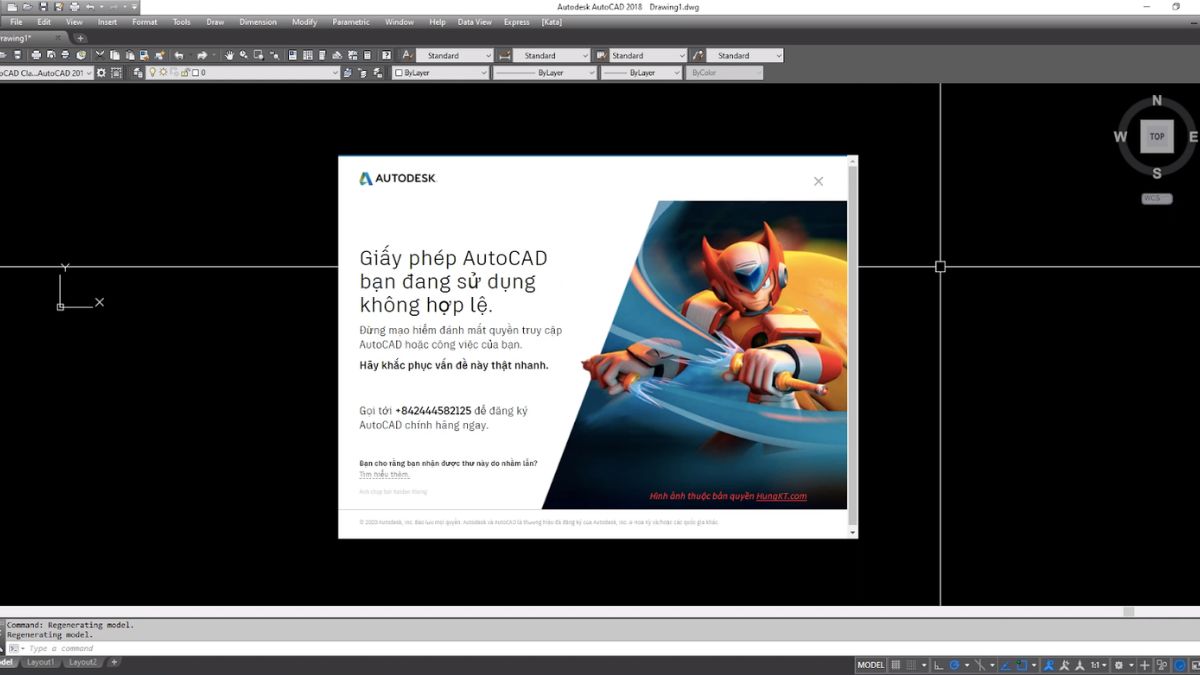This screenshot has width=1200, height=675.
Task: Open the Table Style Standard dropdown
Action: [x=648, y=55]
